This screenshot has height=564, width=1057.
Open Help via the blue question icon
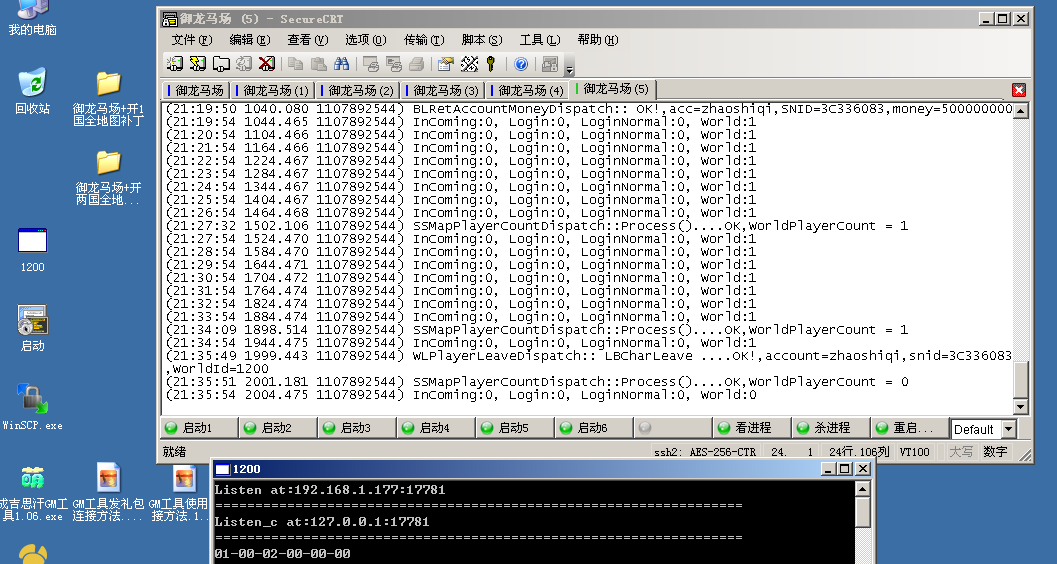pyautogui.click(x=521, y=64)
